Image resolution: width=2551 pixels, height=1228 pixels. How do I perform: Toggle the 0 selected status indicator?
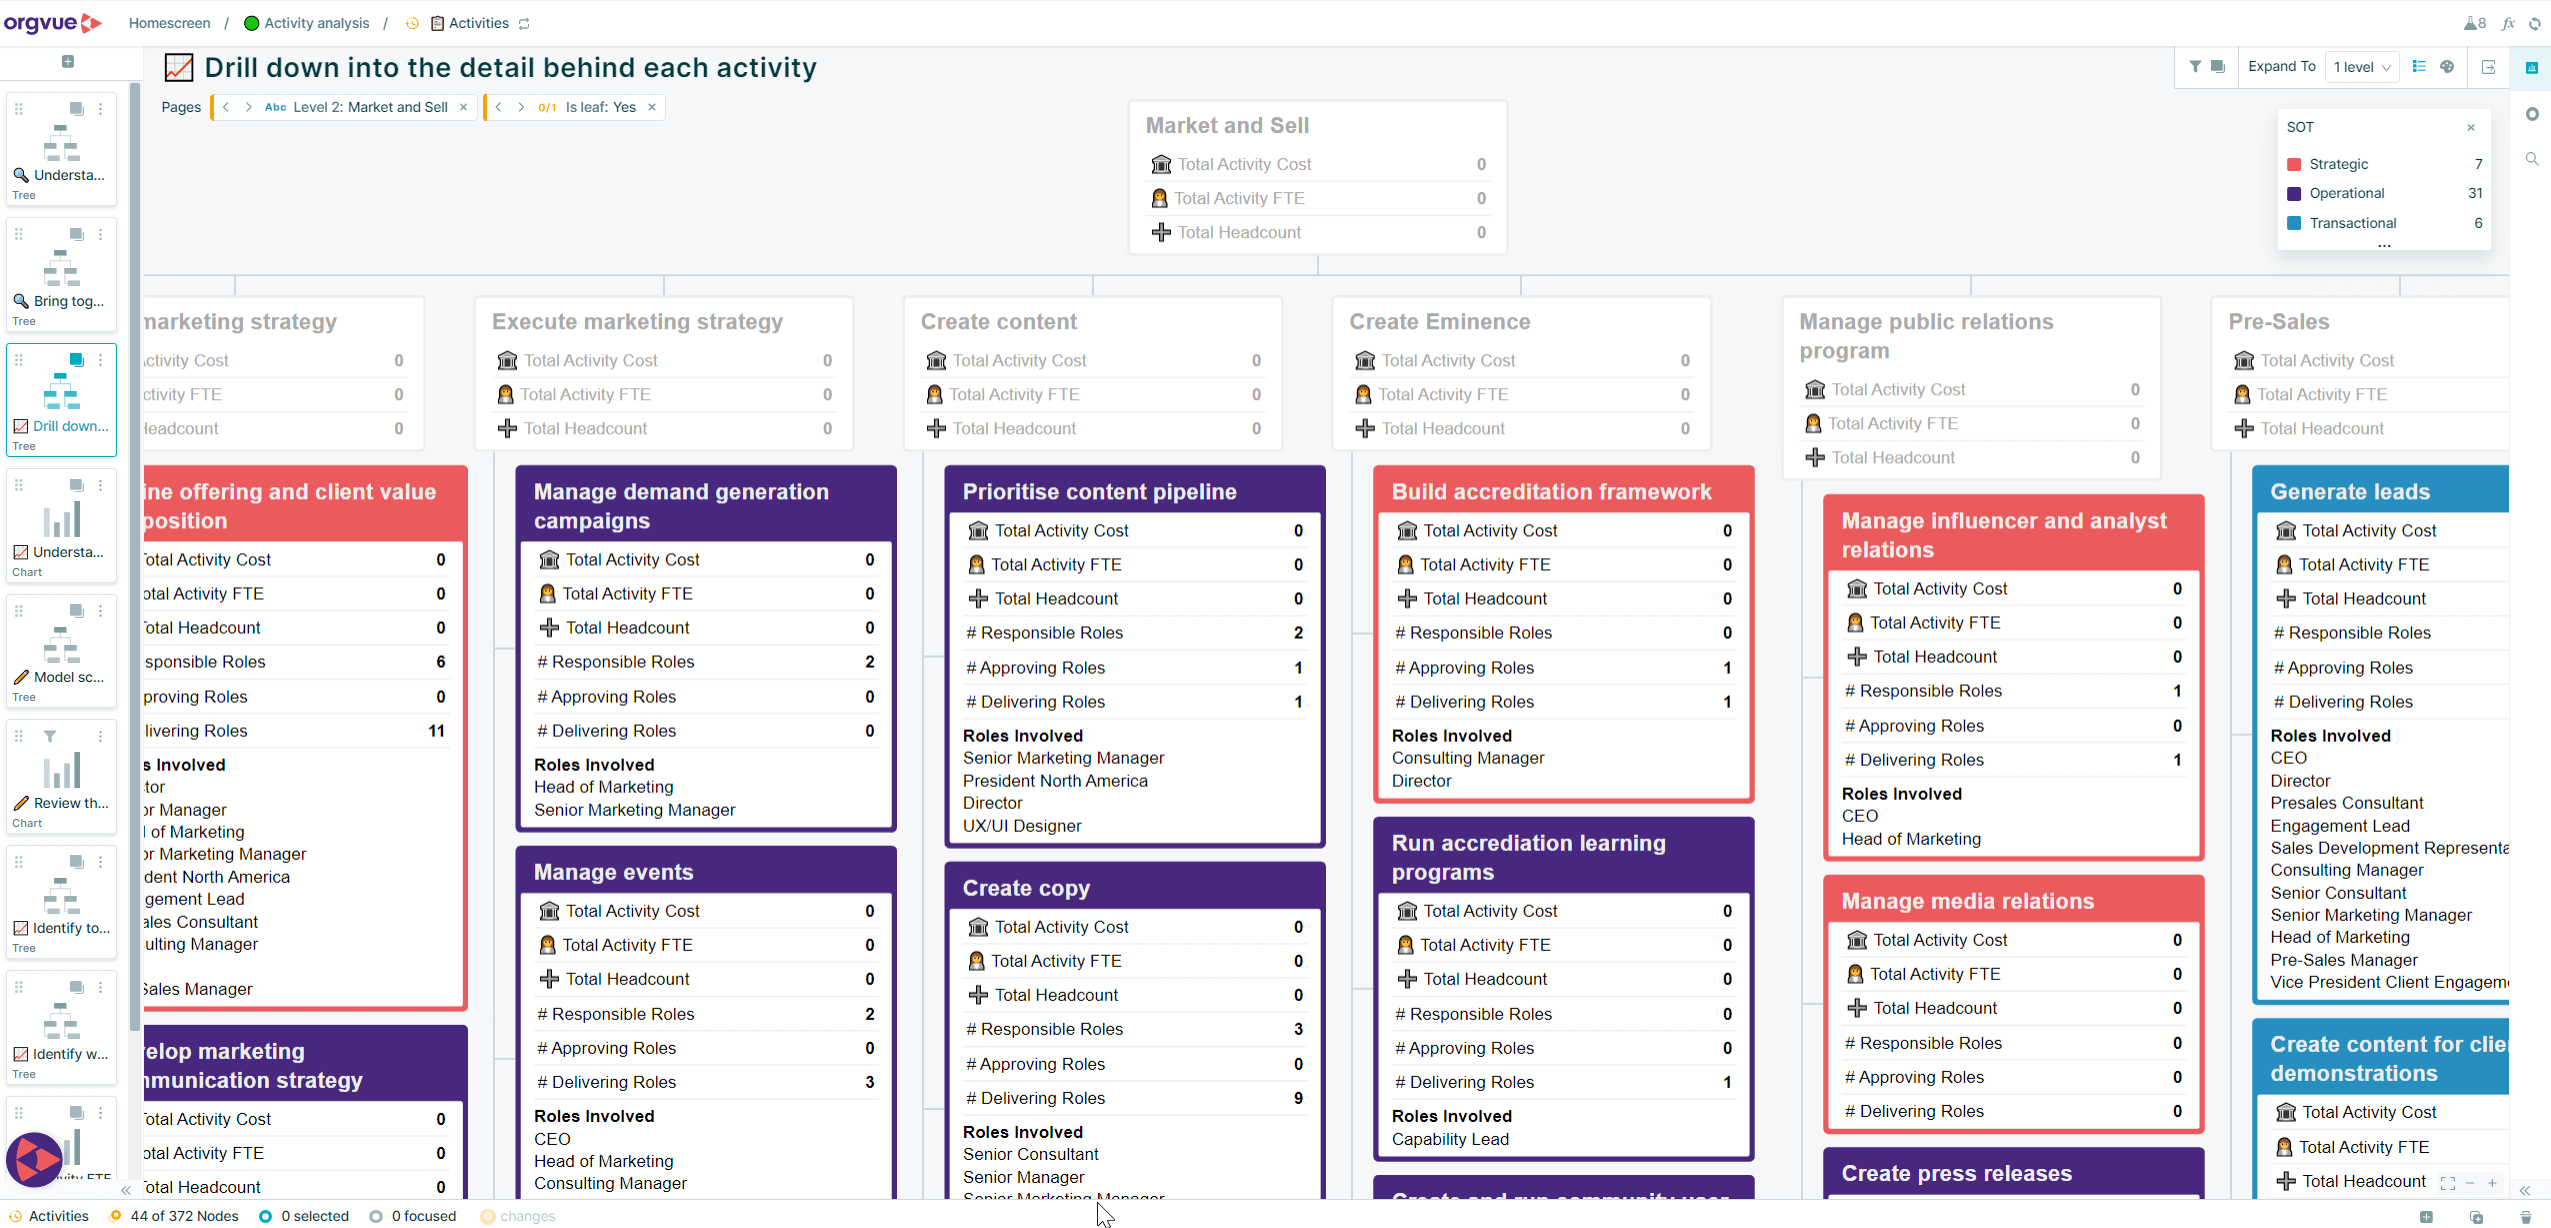[304, 1216]
